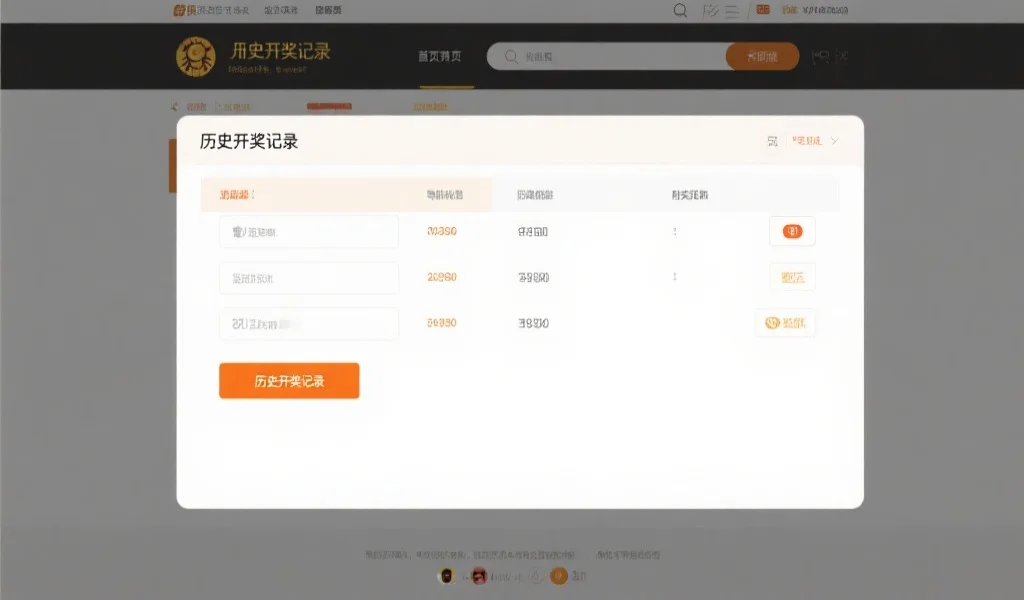This screenshot has height=600, width=1024.
Task: Click the third row action button with icon
Action: pyautogui.click(x=785, y=323)
